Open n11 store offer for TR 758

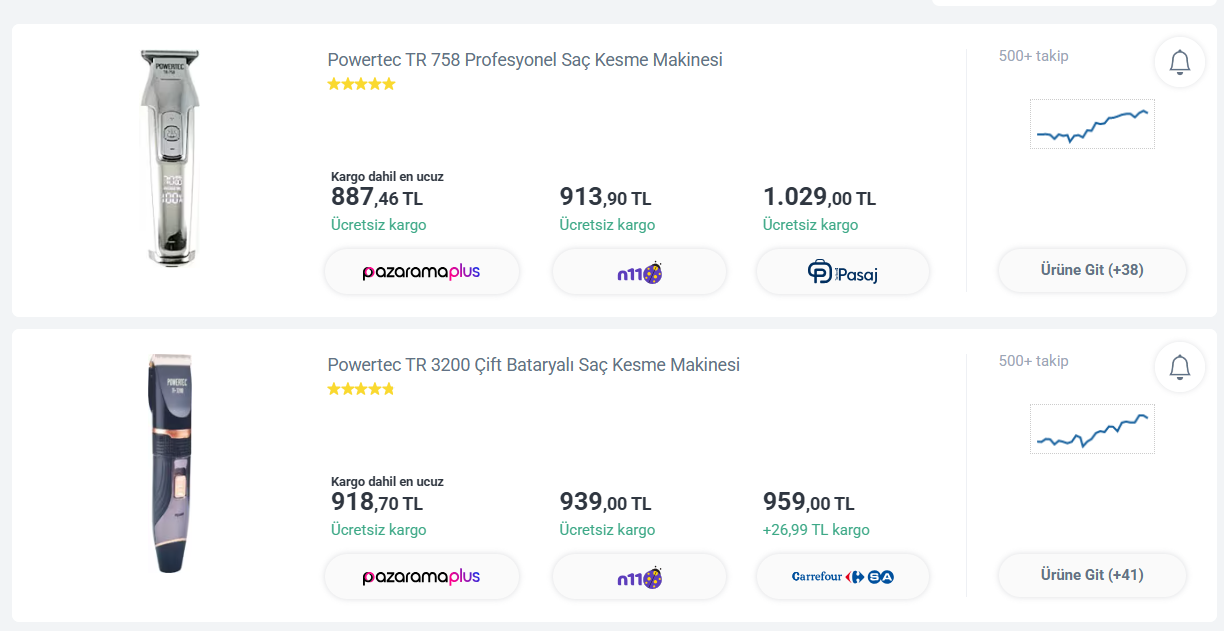tap(639, 272)
